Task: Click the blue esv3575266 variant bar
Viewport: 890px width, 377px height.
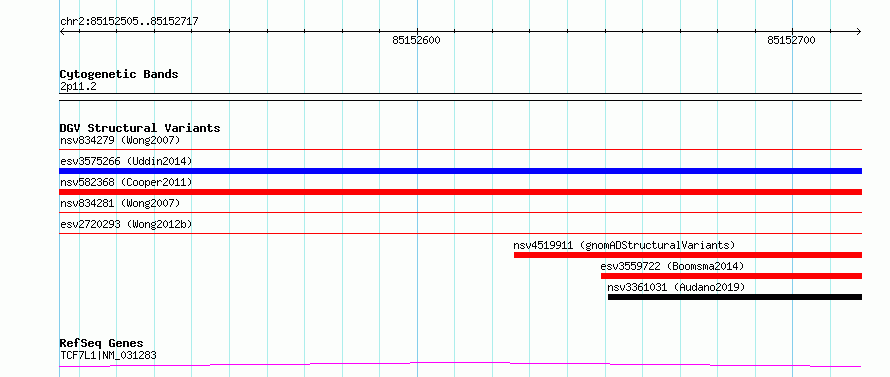Action: (460, 171)
